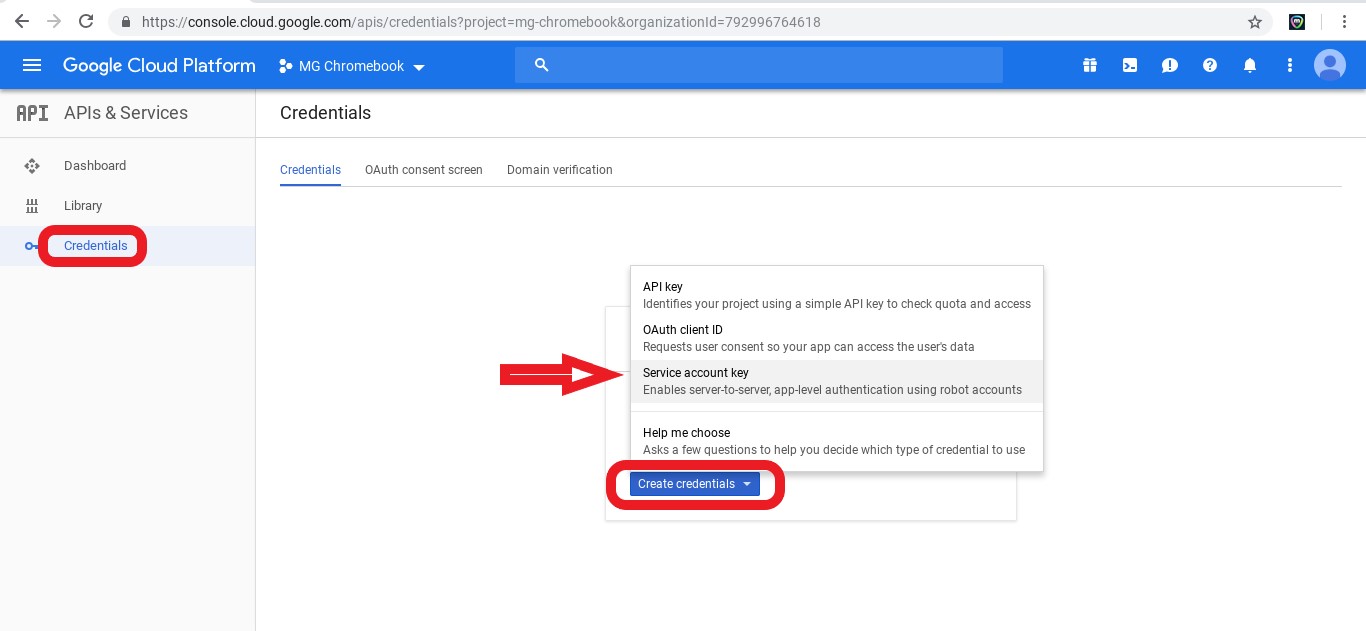
Task: Switch to Domain verification tab
Action: [x=560, y=170]
